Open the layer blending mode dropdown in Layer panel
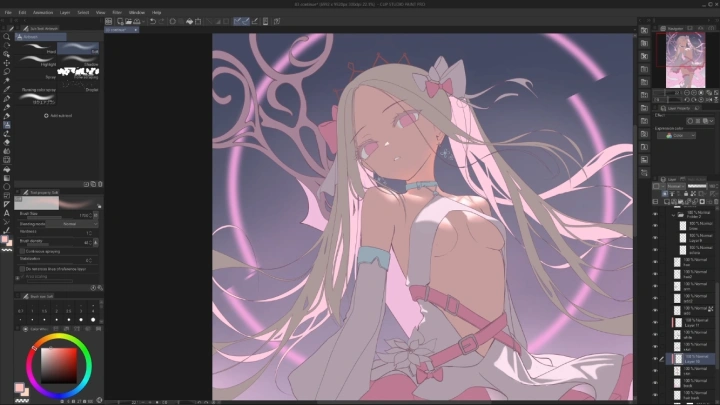720x405 pixels. 673,186
